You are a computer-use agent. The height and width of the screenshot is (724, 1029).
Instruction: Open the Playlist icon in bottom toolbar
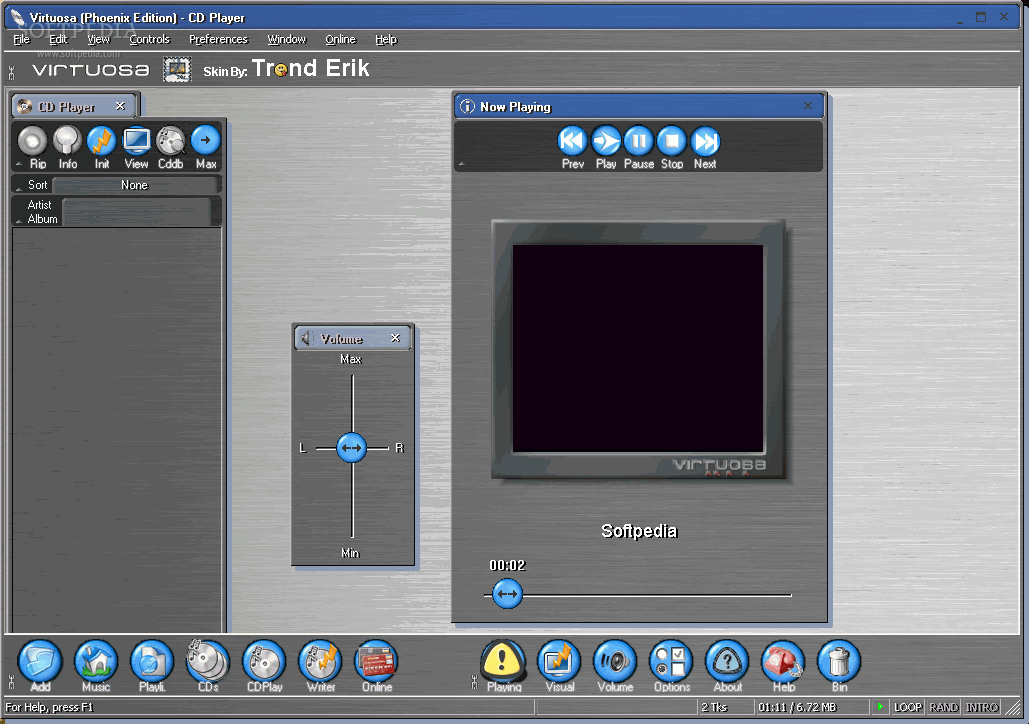point(152,662)
